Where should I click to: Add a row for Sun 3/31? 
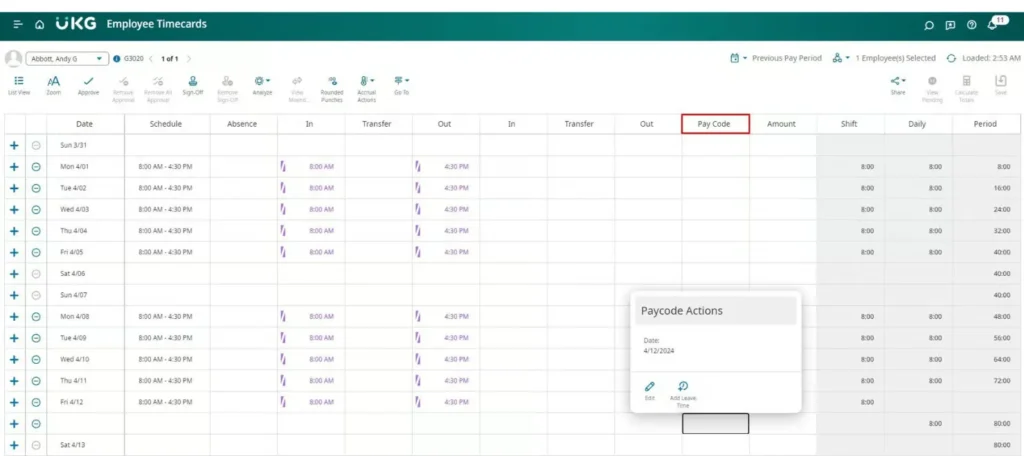coord(14,145)
